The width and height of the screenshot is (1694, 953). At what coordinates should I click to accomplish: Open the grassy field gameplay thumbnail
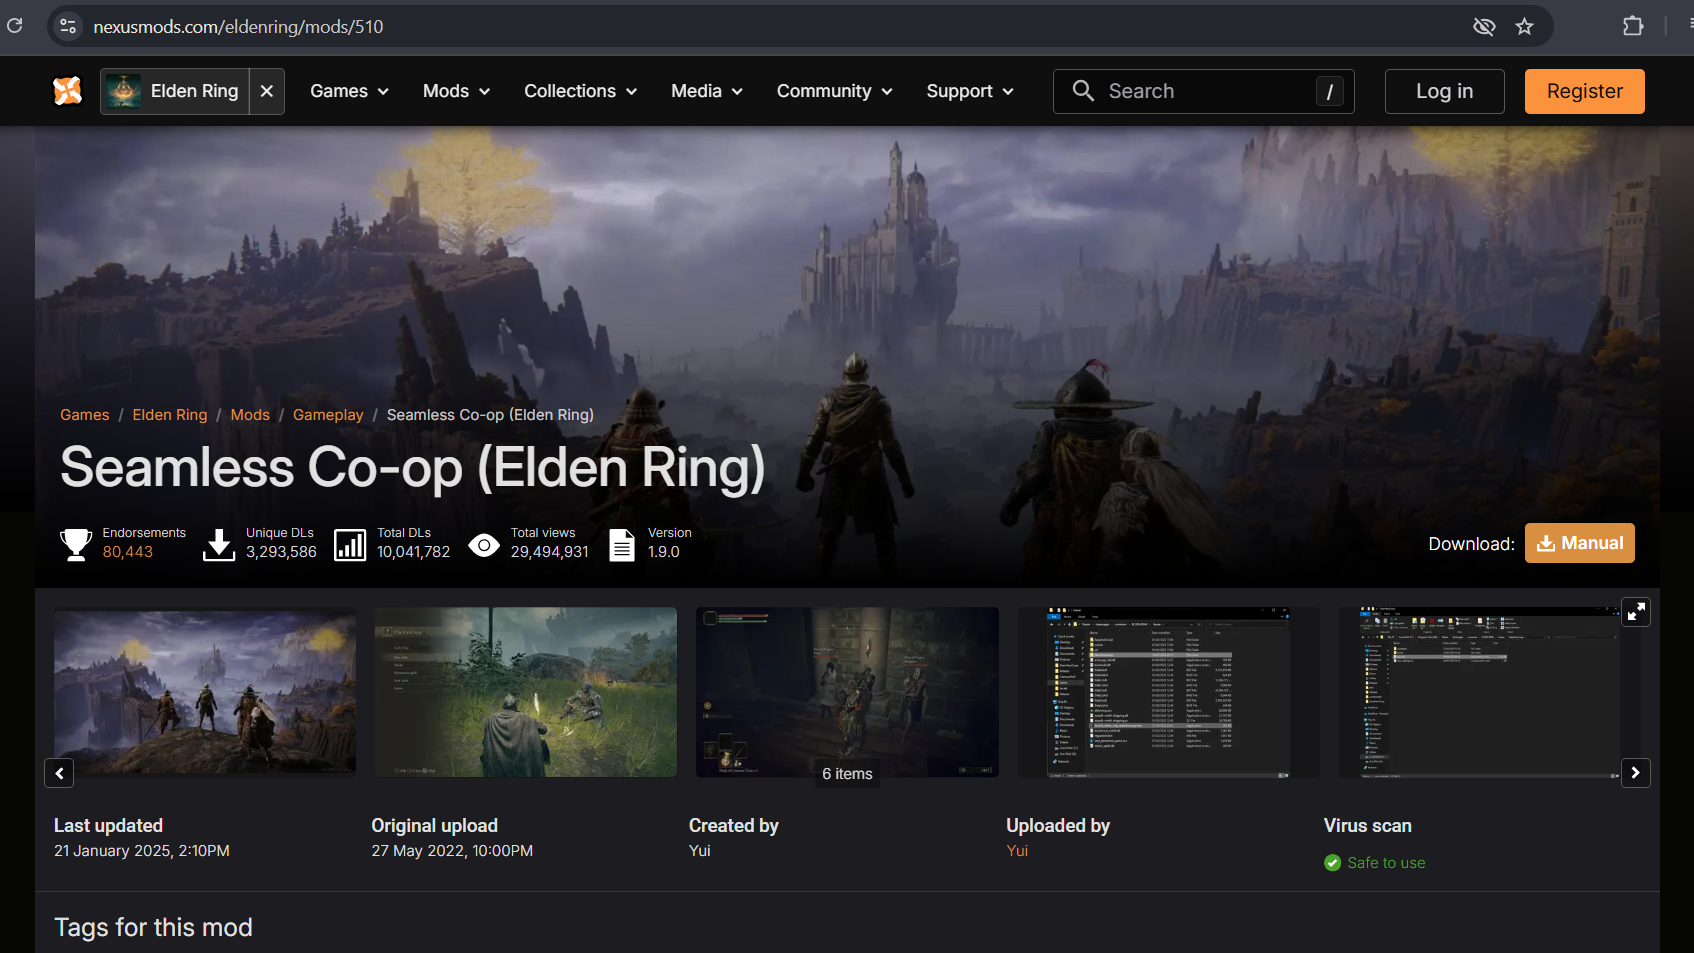point(526,691)
